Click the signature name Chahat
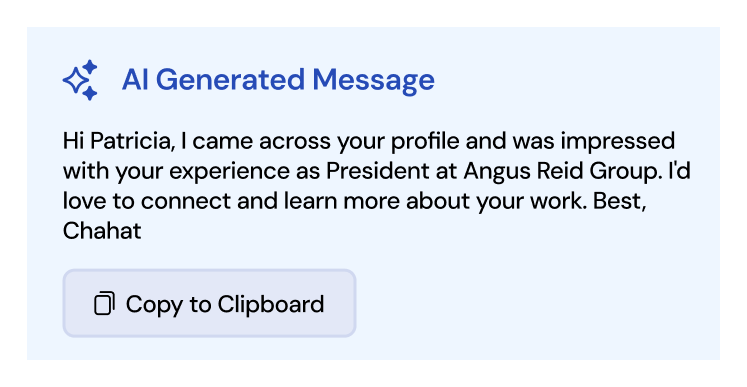 (102, 231)
